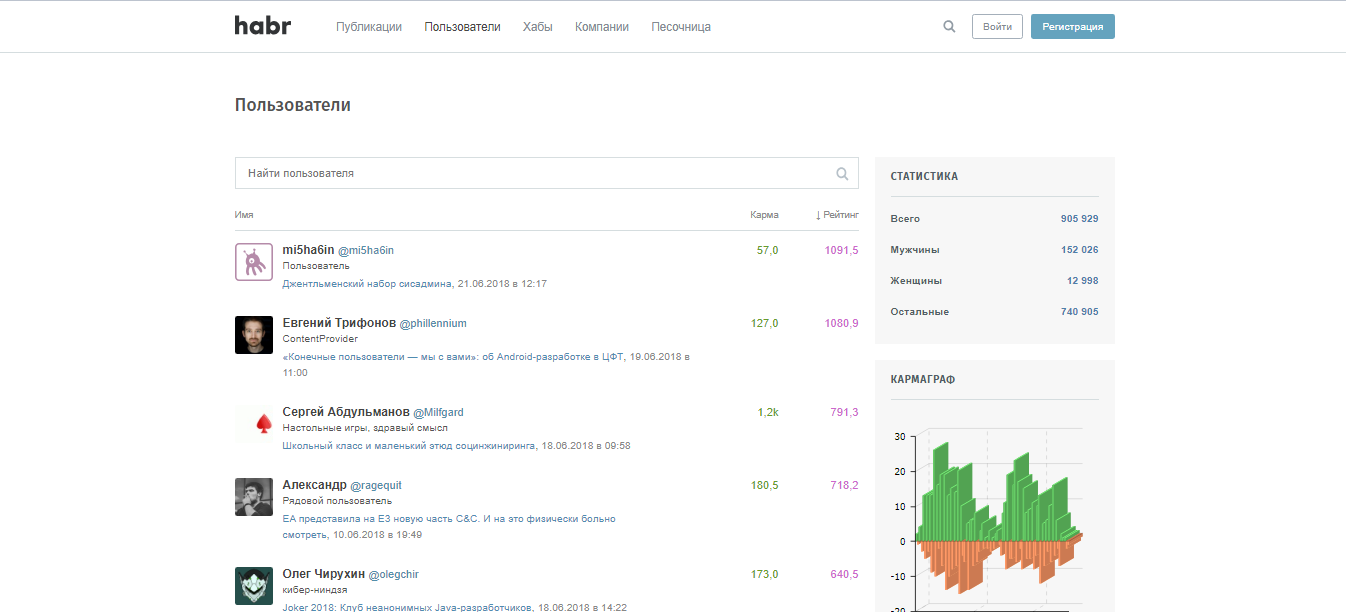Go to the Хабы section
Screen dimensions: 1346x612
(x=537, y=27)
